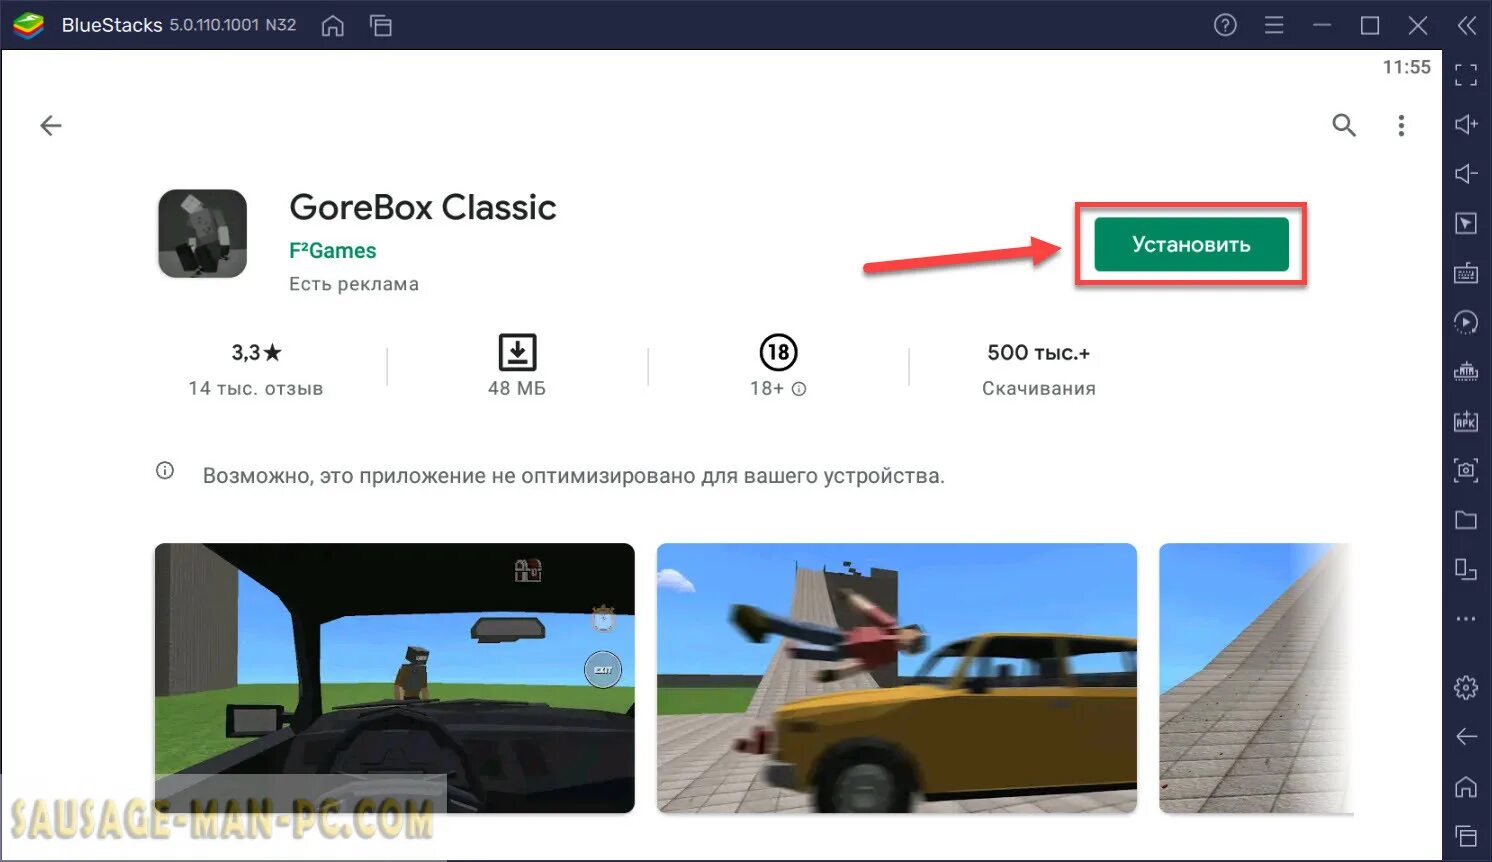Open the sync operations icon in sidebar
The height and width of the screenshot is (862, 1492).
1466,322
